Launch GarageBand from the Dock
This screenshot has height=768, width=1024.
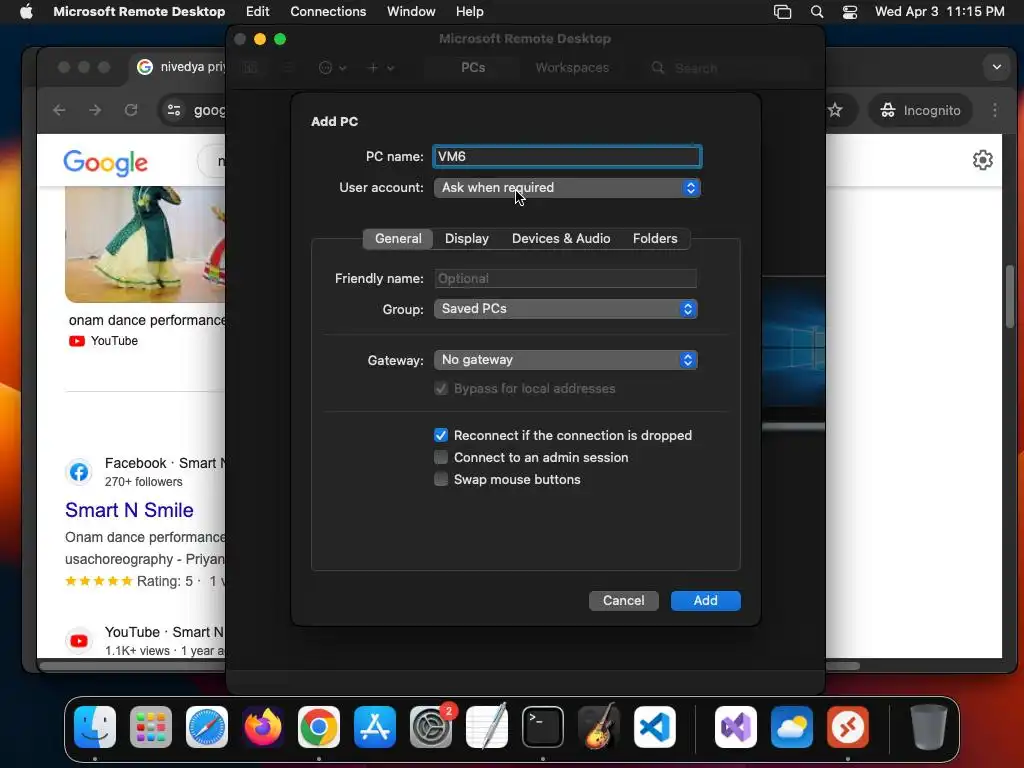[x=599, y=727]
